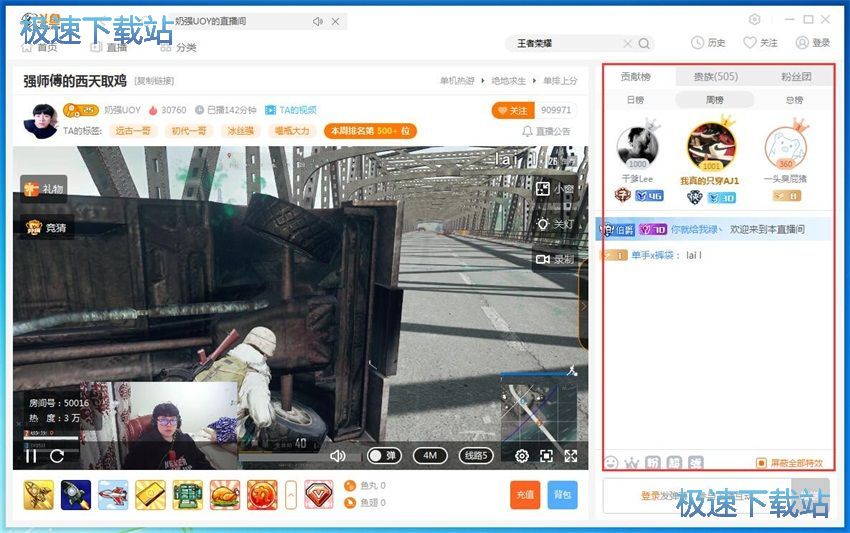Close the 奶强UOY的直播间 tab

(336, 22)
